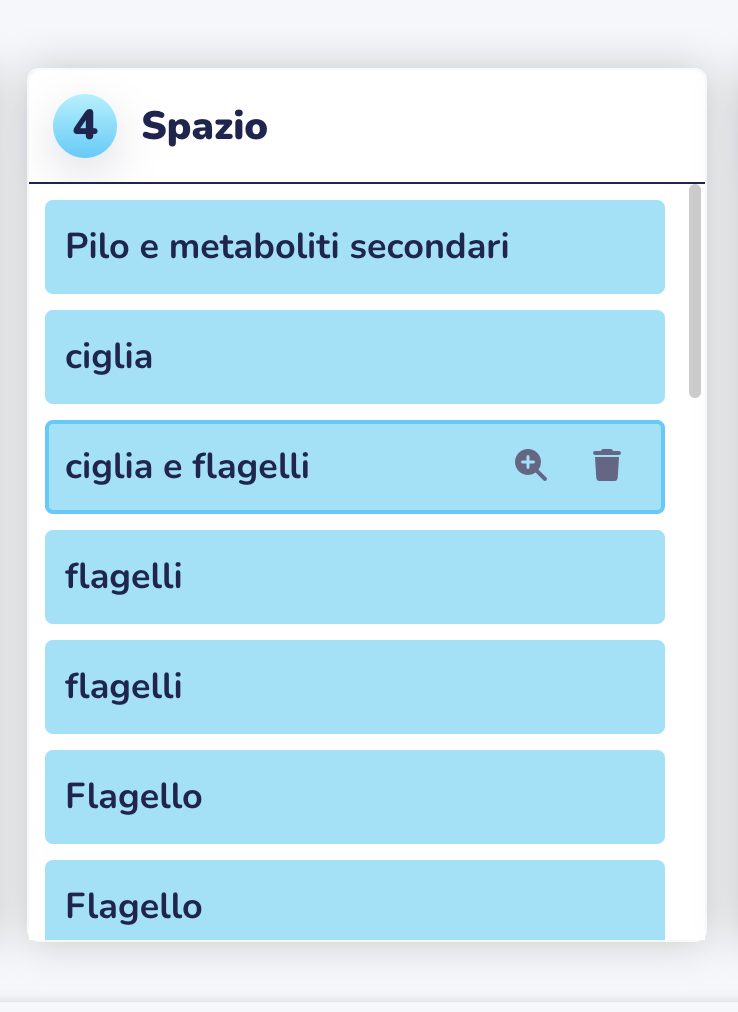This screenshot has height=1012, width=738.
Task: Click the gray page background below the panel
Action: click(369, 975)
